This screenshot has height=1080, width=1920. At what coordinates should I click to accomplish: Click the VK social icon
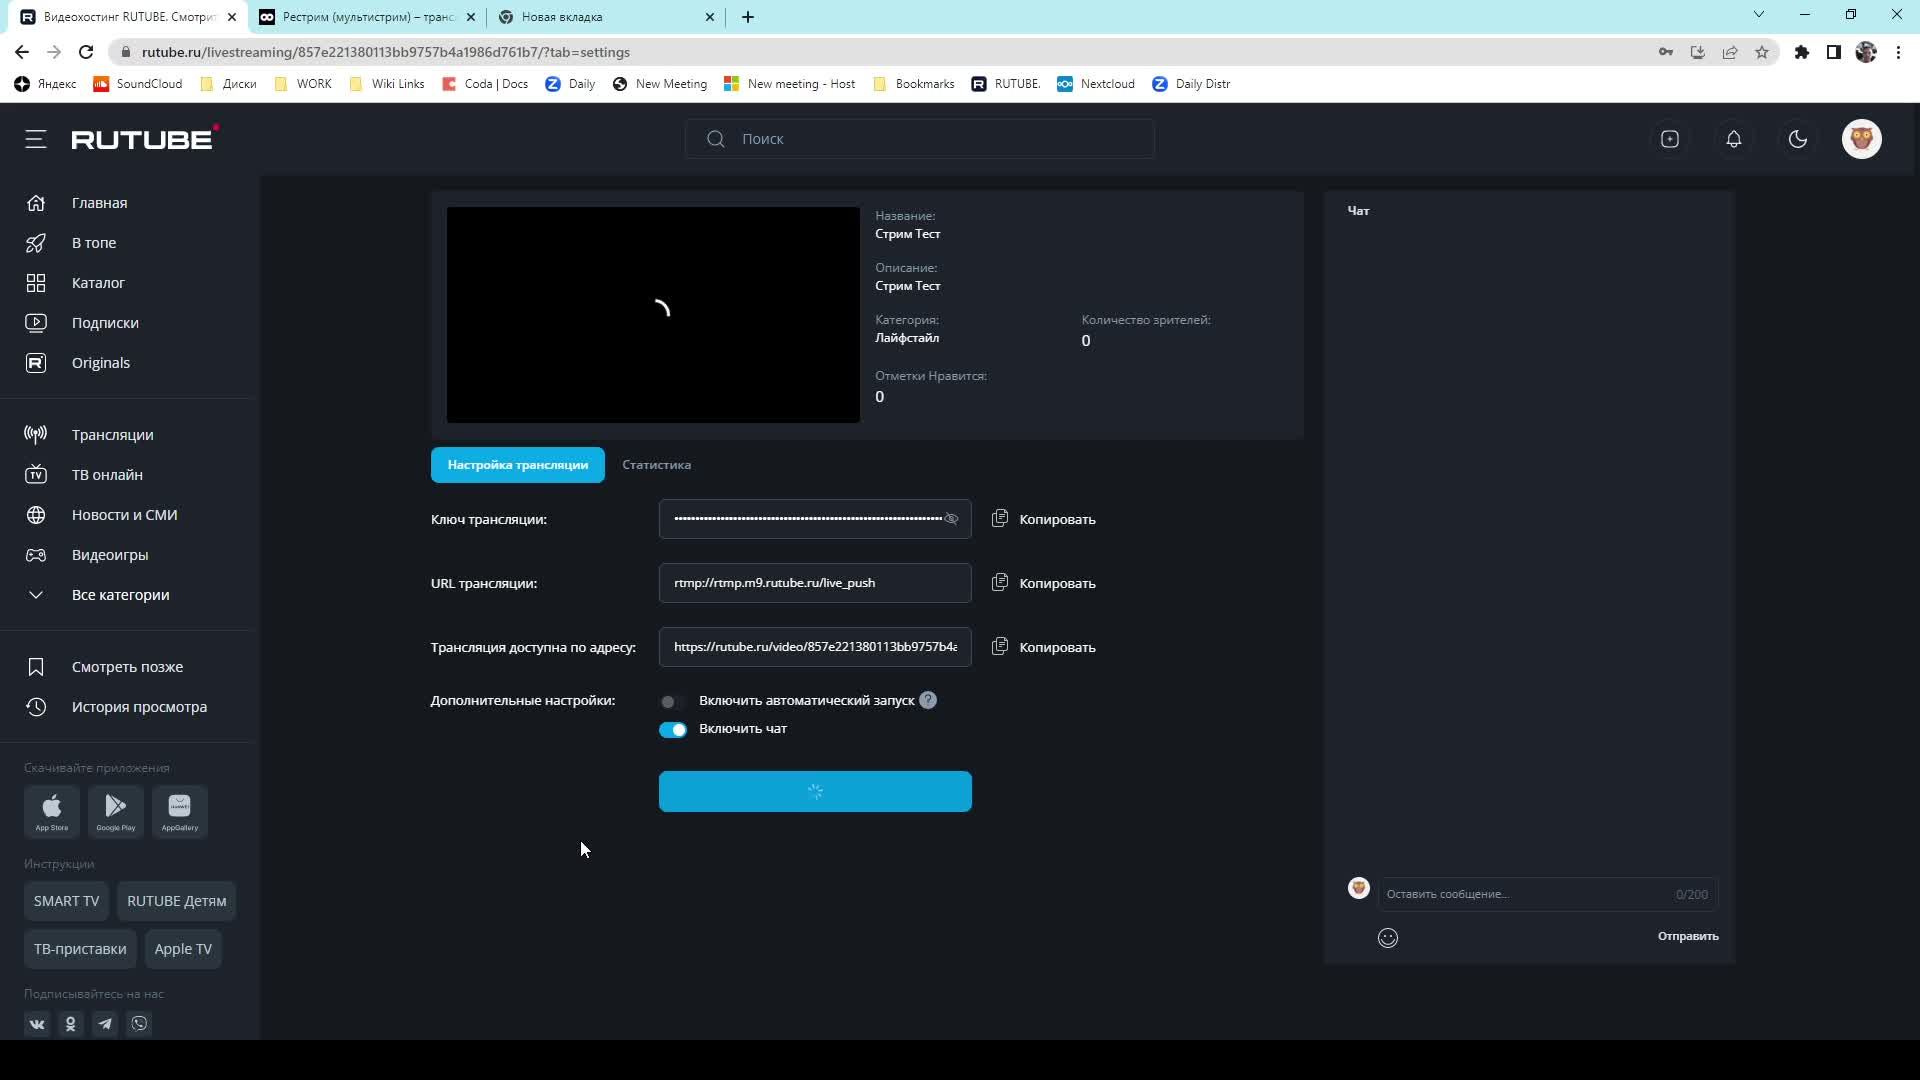tap(37, 1023)
